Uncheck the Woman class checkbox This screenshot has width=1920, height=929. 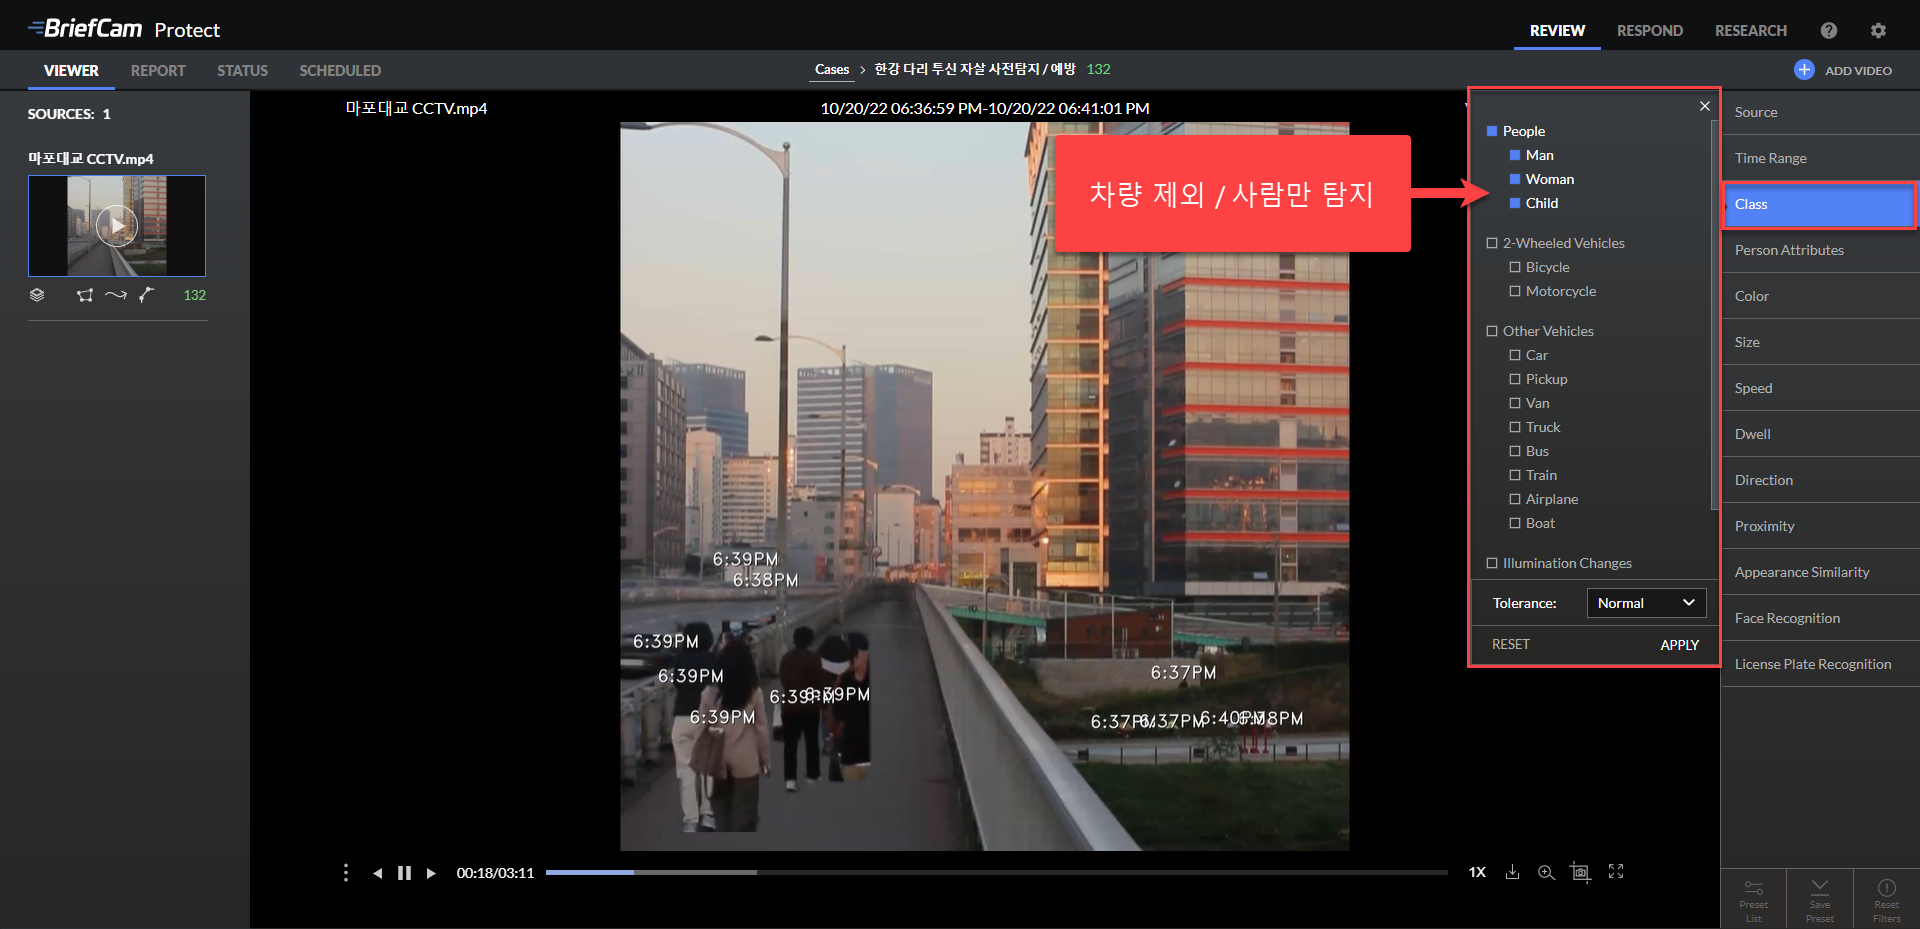tap(1515, 179)
